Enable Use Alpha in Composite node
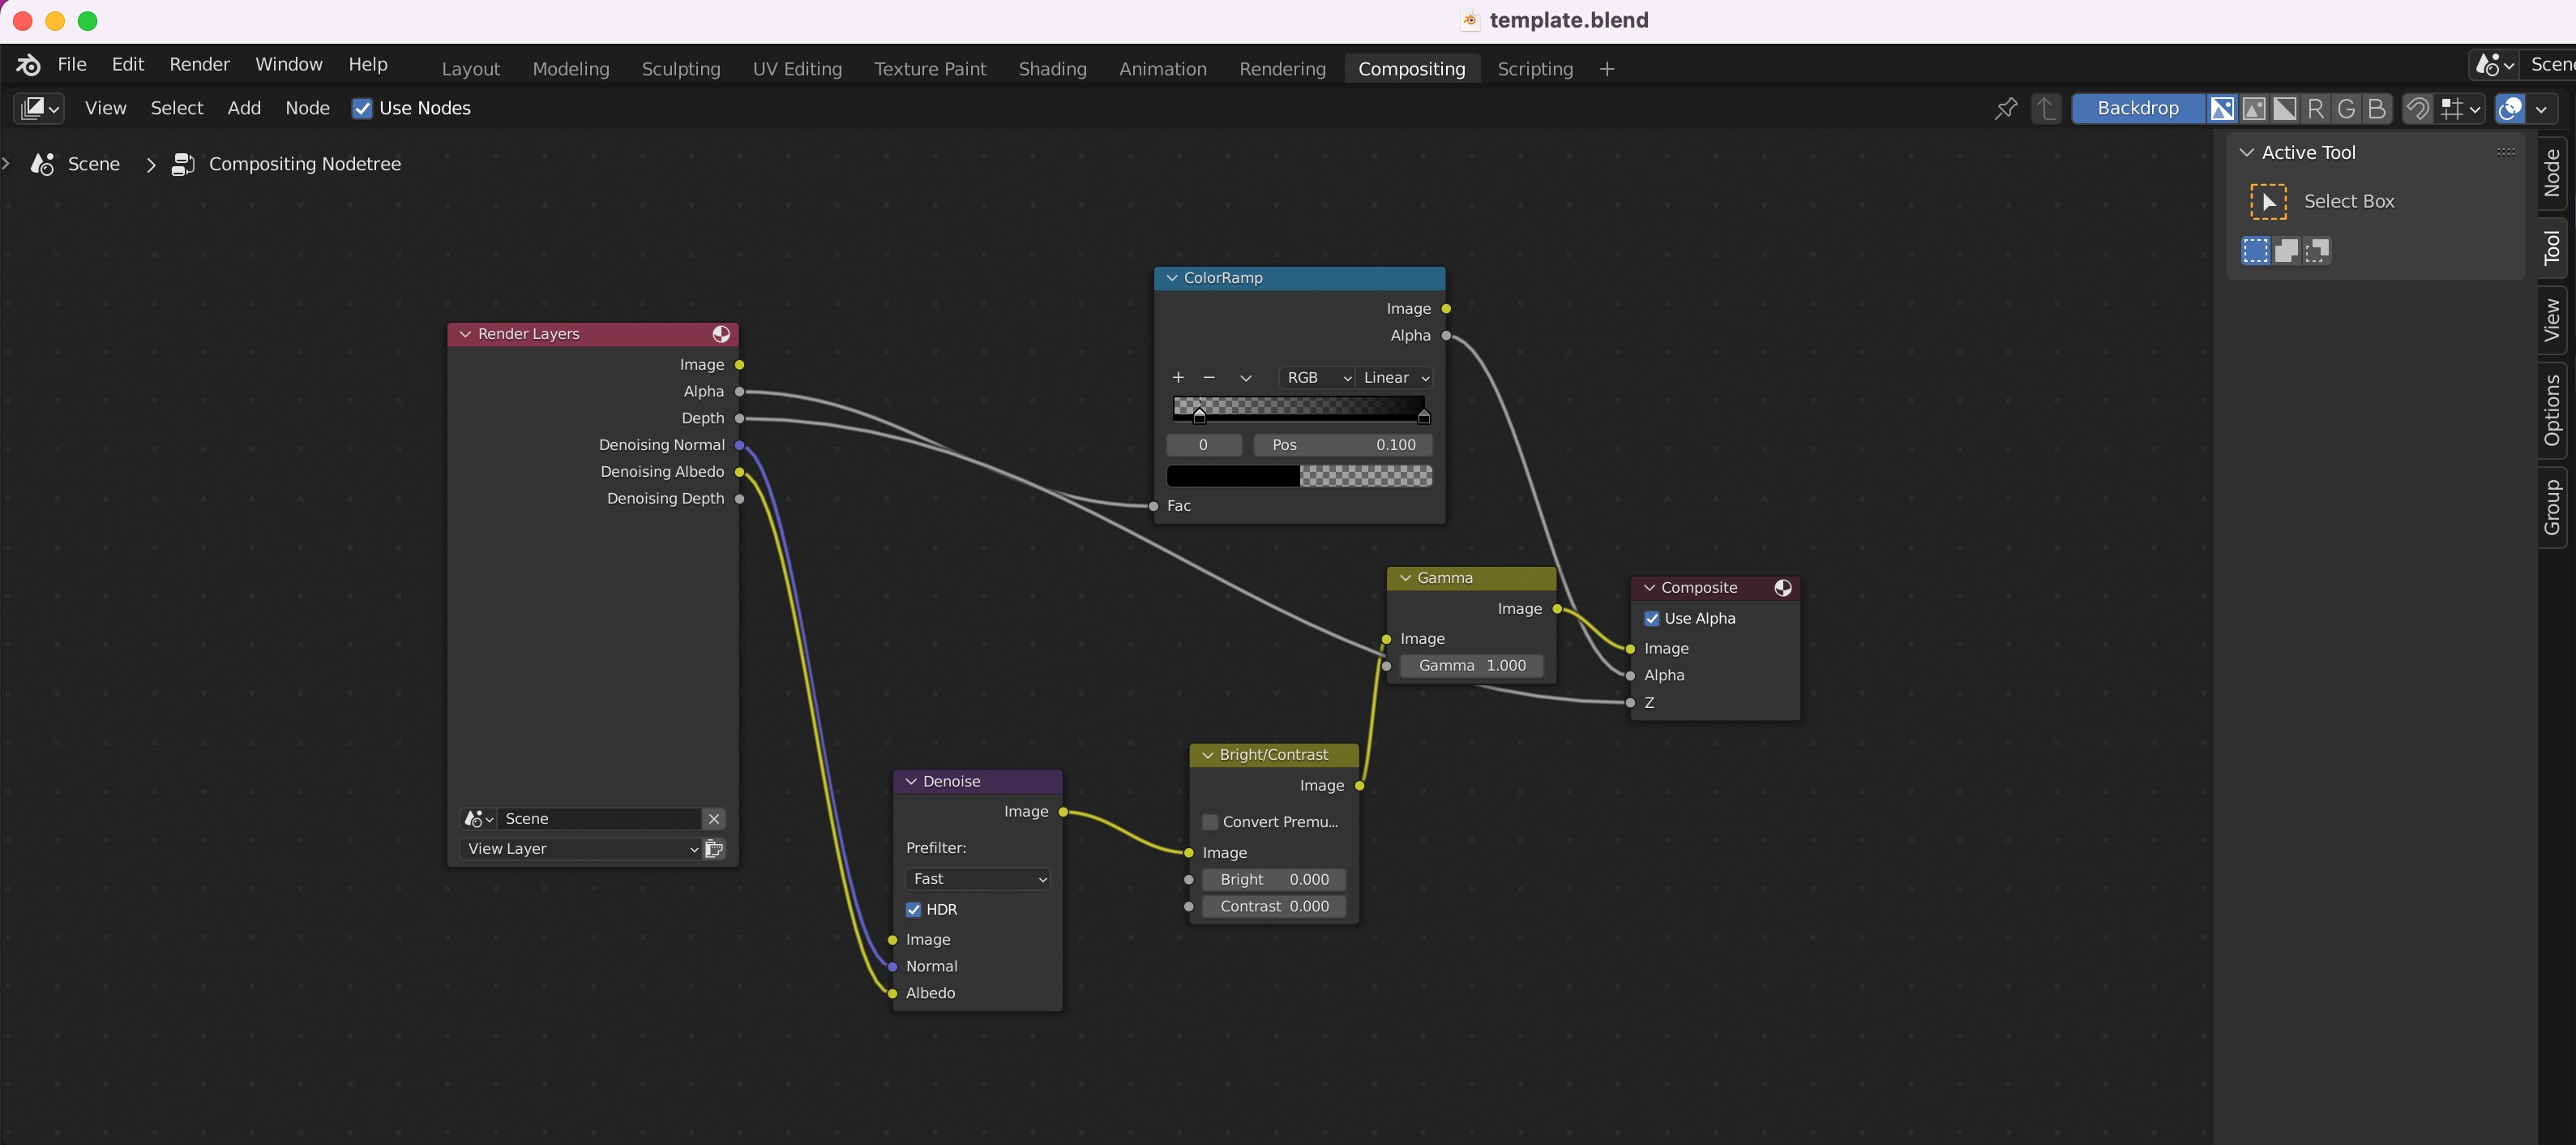Image resolution: width=2576 pixels, height=1145 pixels. (x=1651, y=620)
